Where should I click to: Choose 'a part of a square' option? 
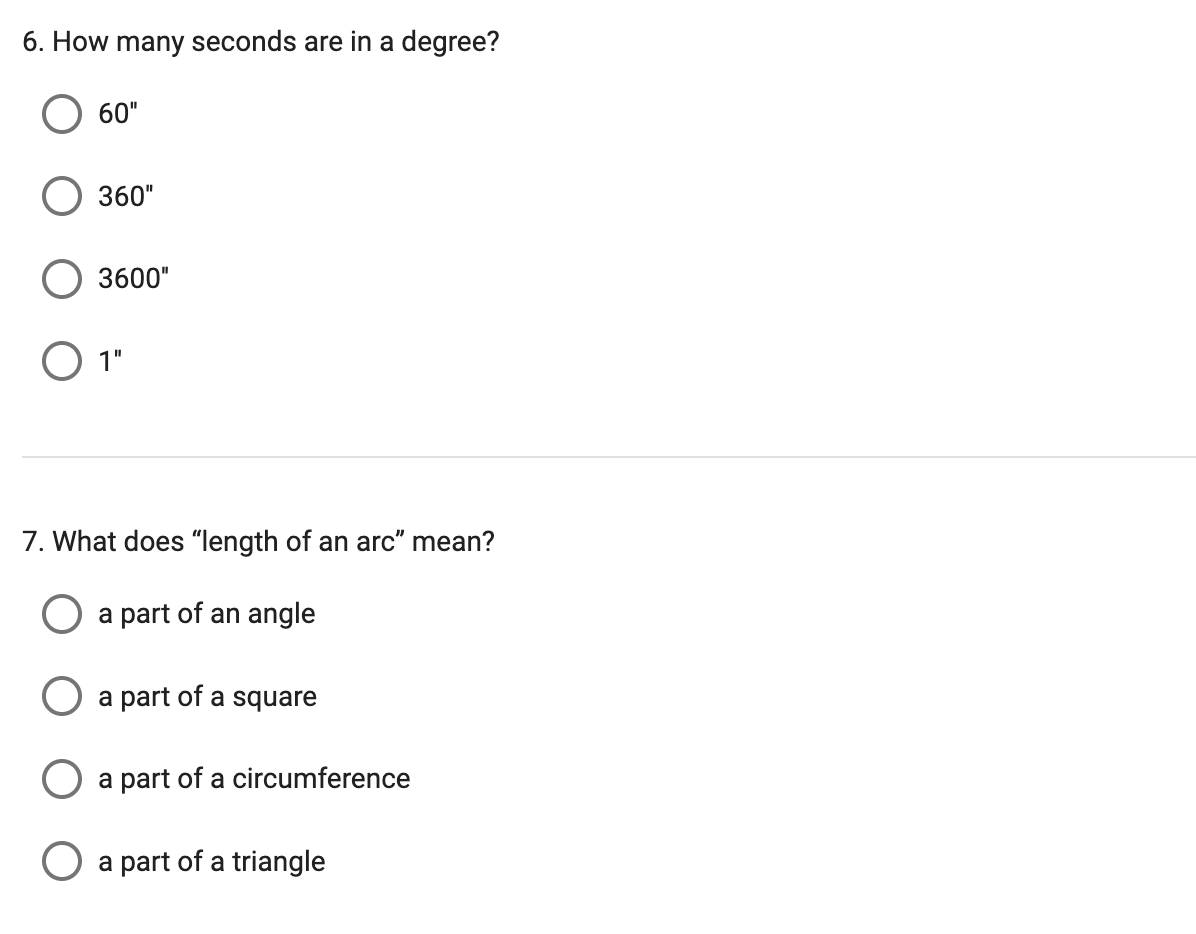[62, 697]
